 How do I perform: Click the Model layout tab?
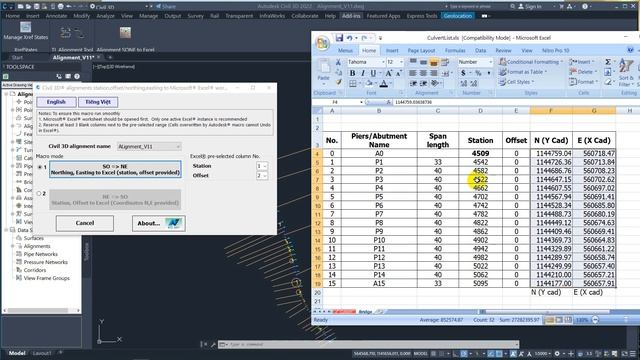[17, 353]
